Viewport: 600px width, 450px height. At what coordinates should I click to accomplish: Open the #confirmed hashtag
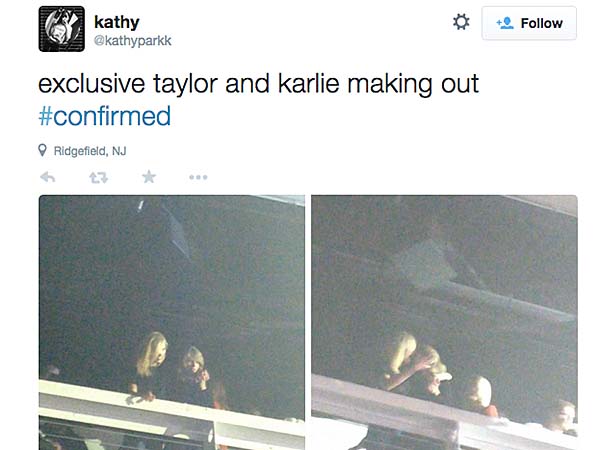(x=104, y=116)
